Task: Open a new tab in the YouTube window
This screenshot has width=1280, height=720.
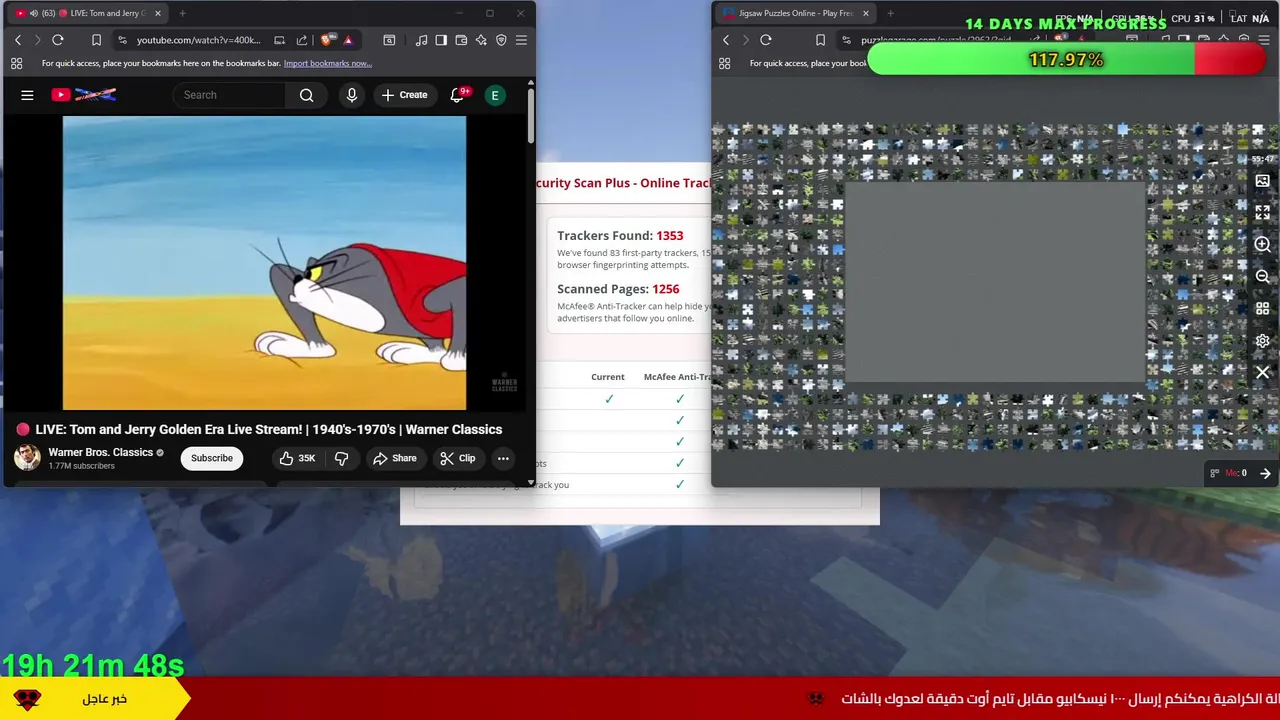Action: point(182,13)
